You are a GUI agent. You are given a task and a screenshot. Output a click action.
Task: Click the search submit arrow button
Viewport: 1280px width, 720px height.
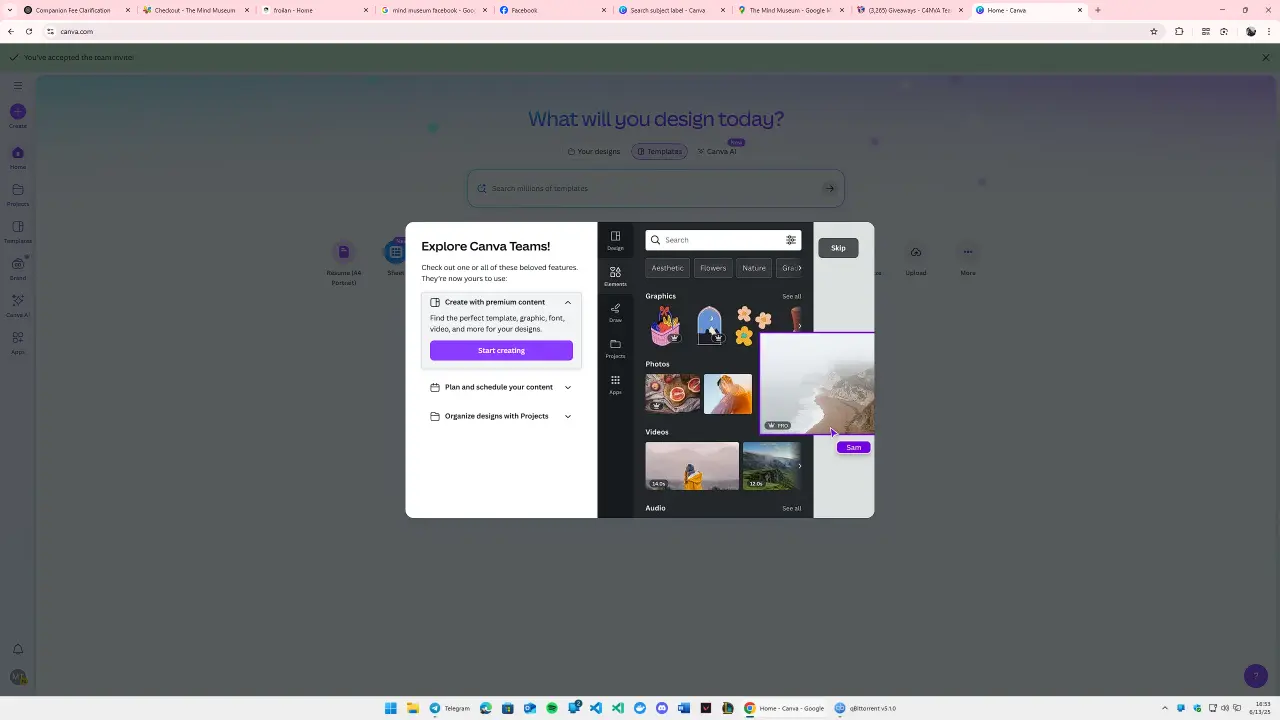(x=829, y=188)
